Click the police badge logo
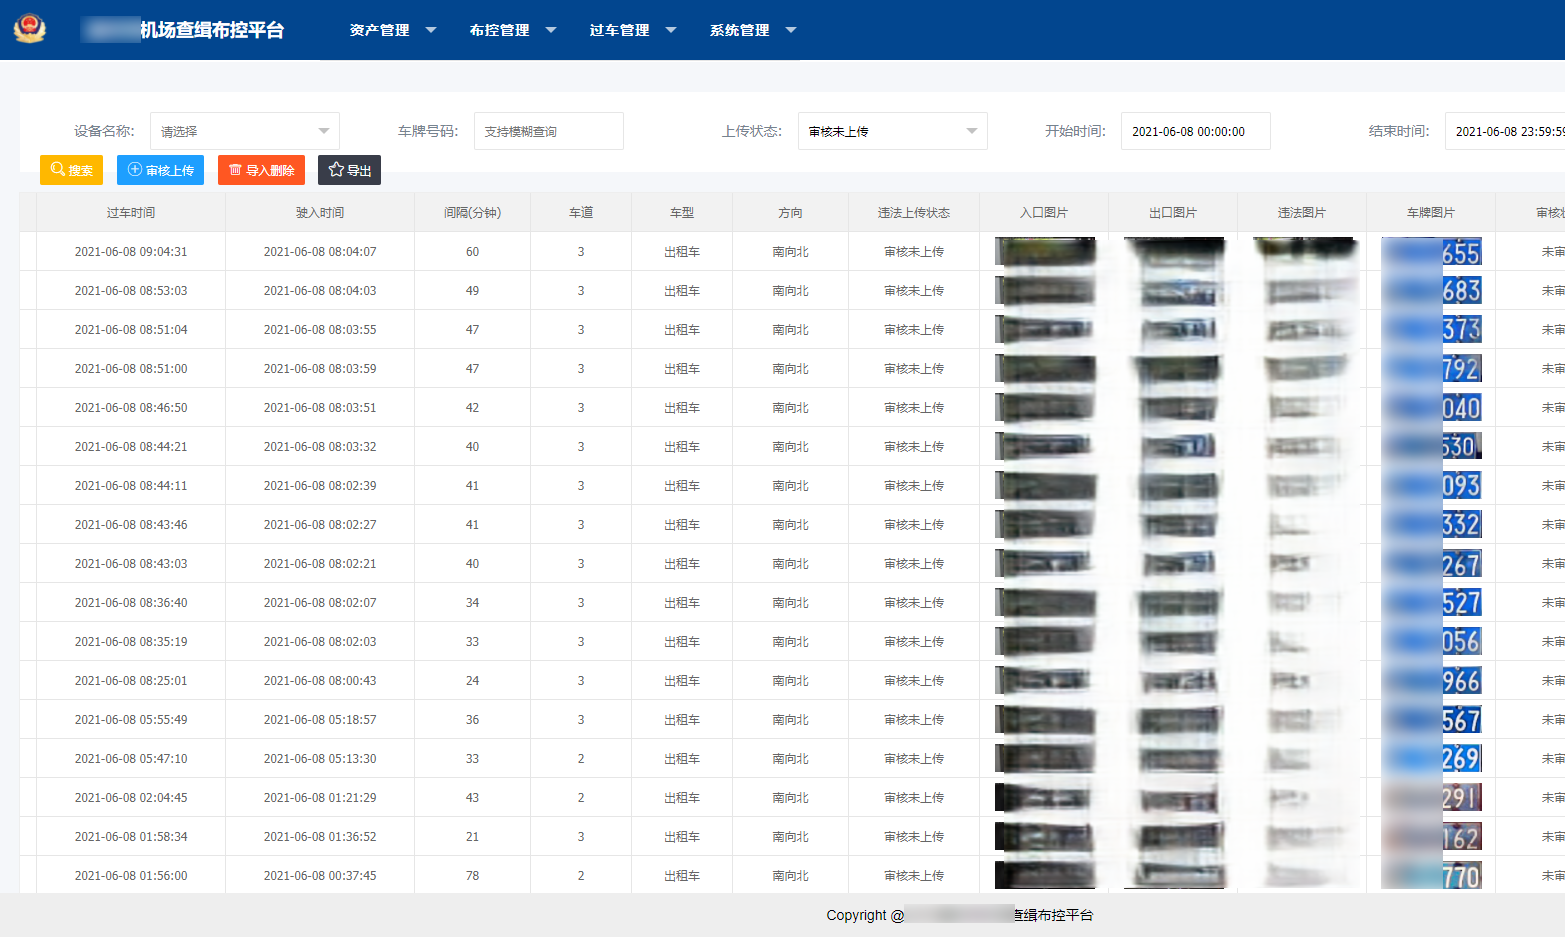1565x937 pixels. [x=30, y=29]
